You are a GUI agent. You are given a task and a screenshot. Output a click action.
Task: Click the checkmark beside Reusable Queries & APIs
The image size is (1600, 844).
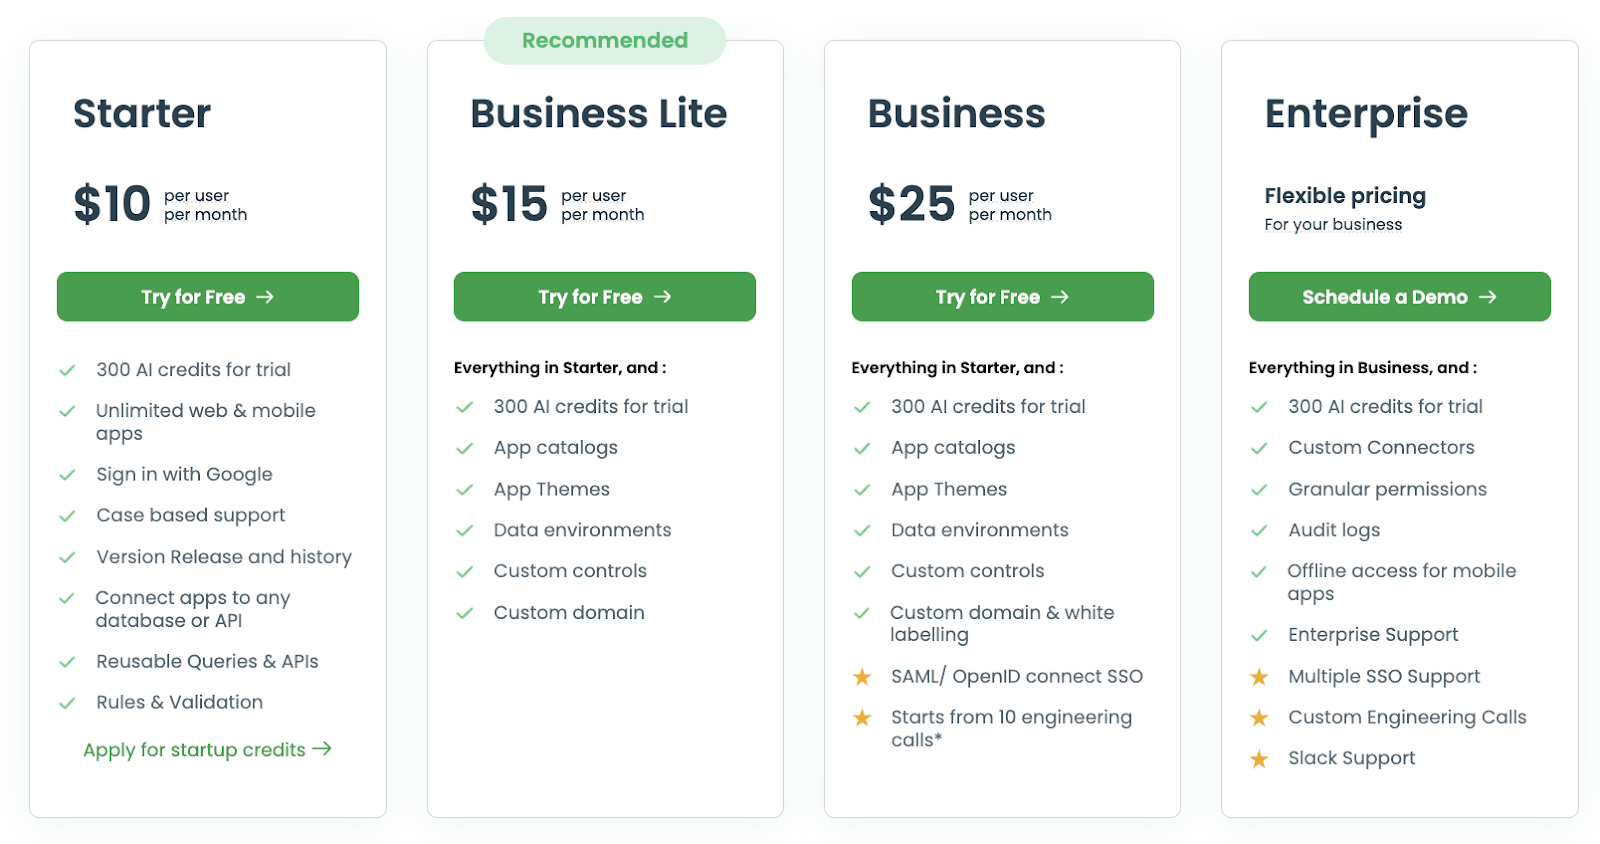click(67, 662)
